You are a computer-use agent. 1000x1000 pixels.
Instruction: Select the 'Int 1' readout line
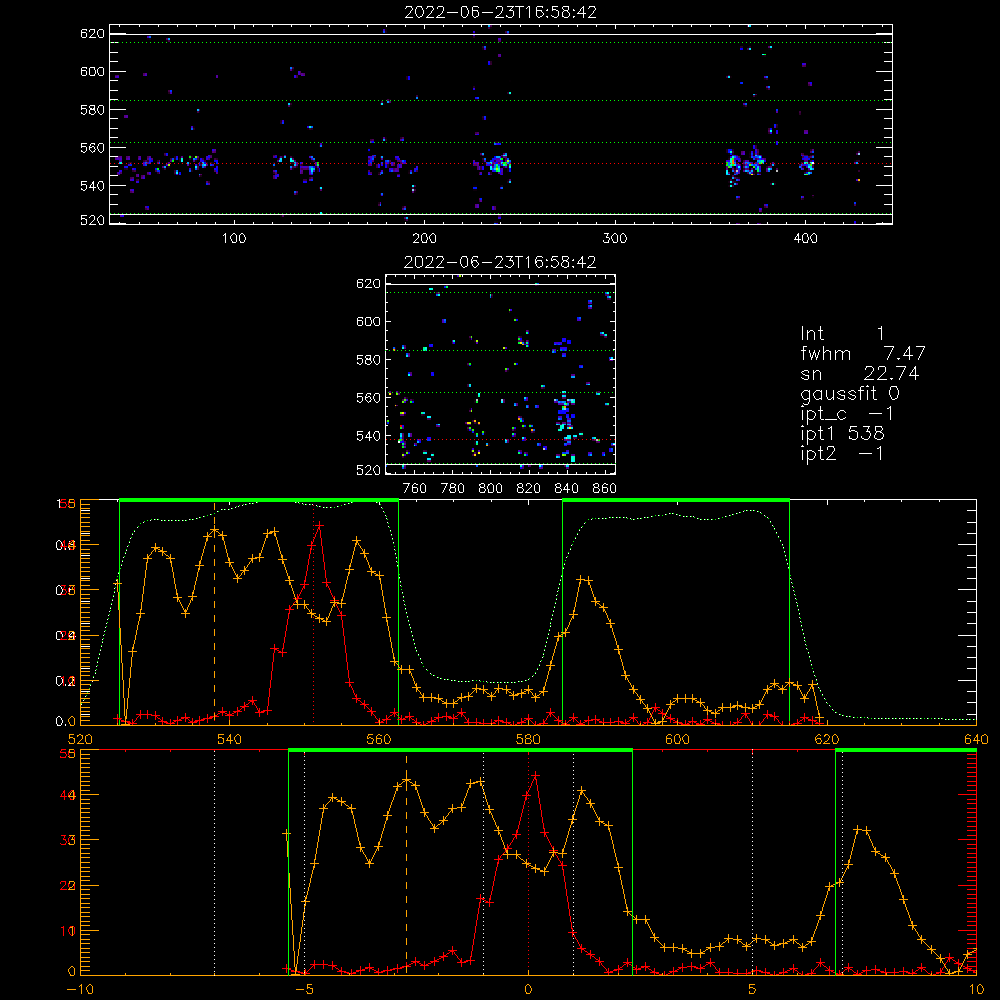pos(842,334)
